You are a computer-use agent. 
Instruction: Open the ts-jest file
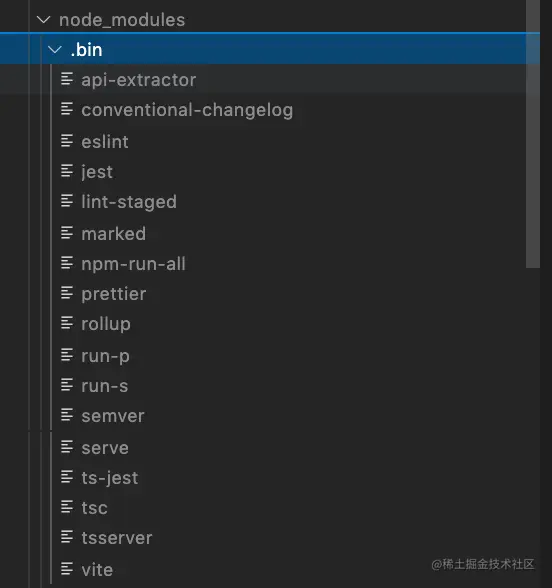tap(110, 478)
